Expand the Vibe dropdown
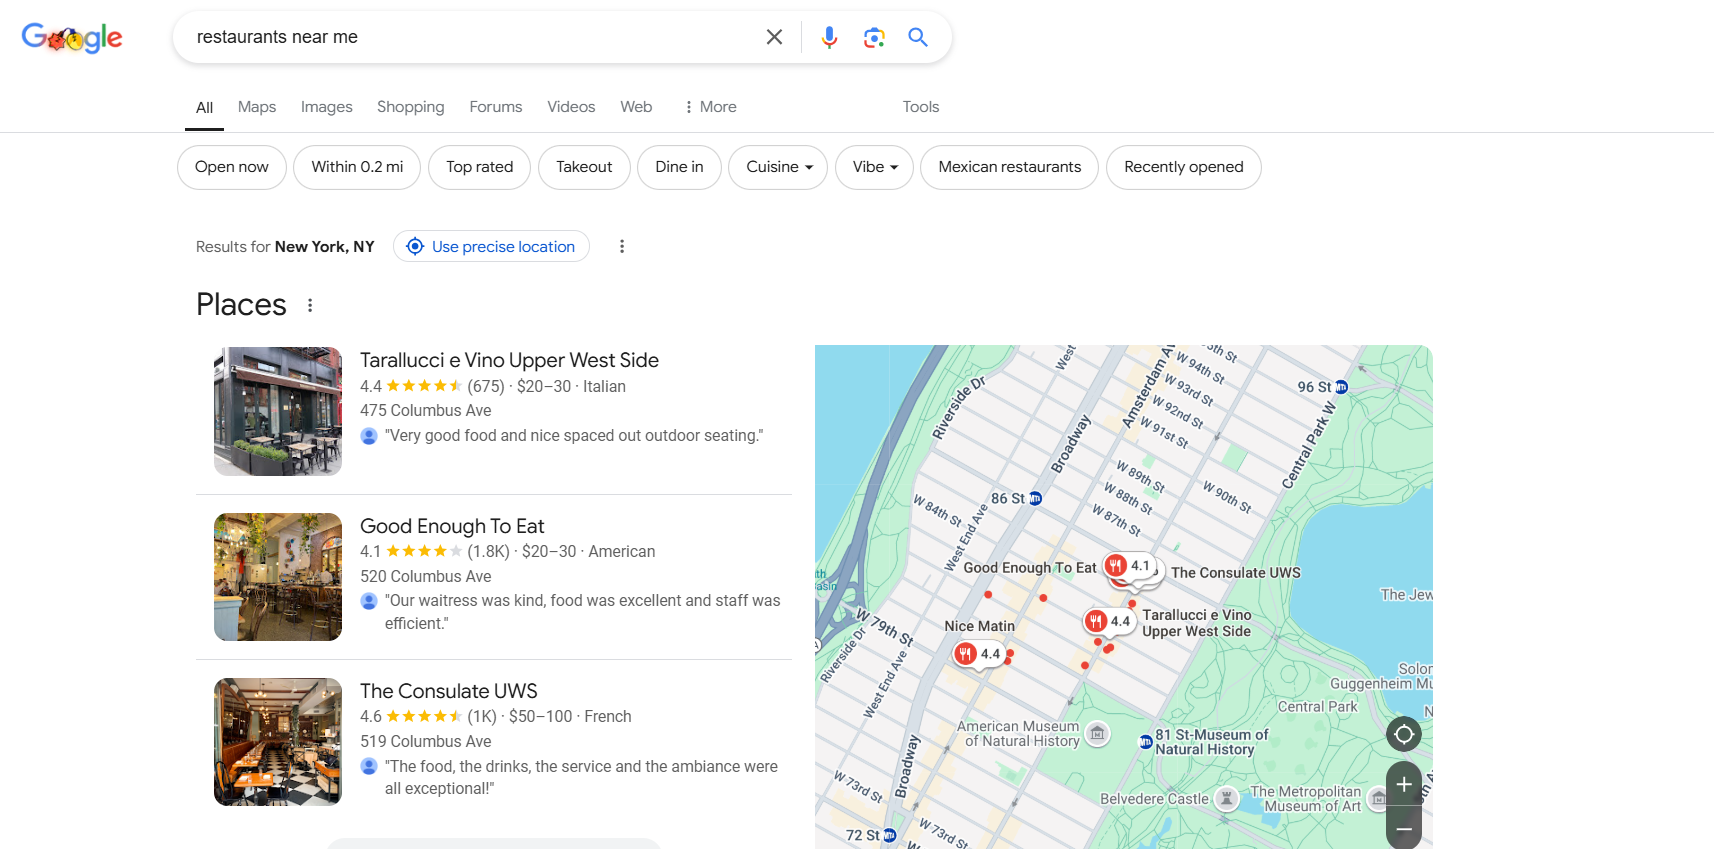This screenshot has height=849, width=1714. (x=875, y=167)
